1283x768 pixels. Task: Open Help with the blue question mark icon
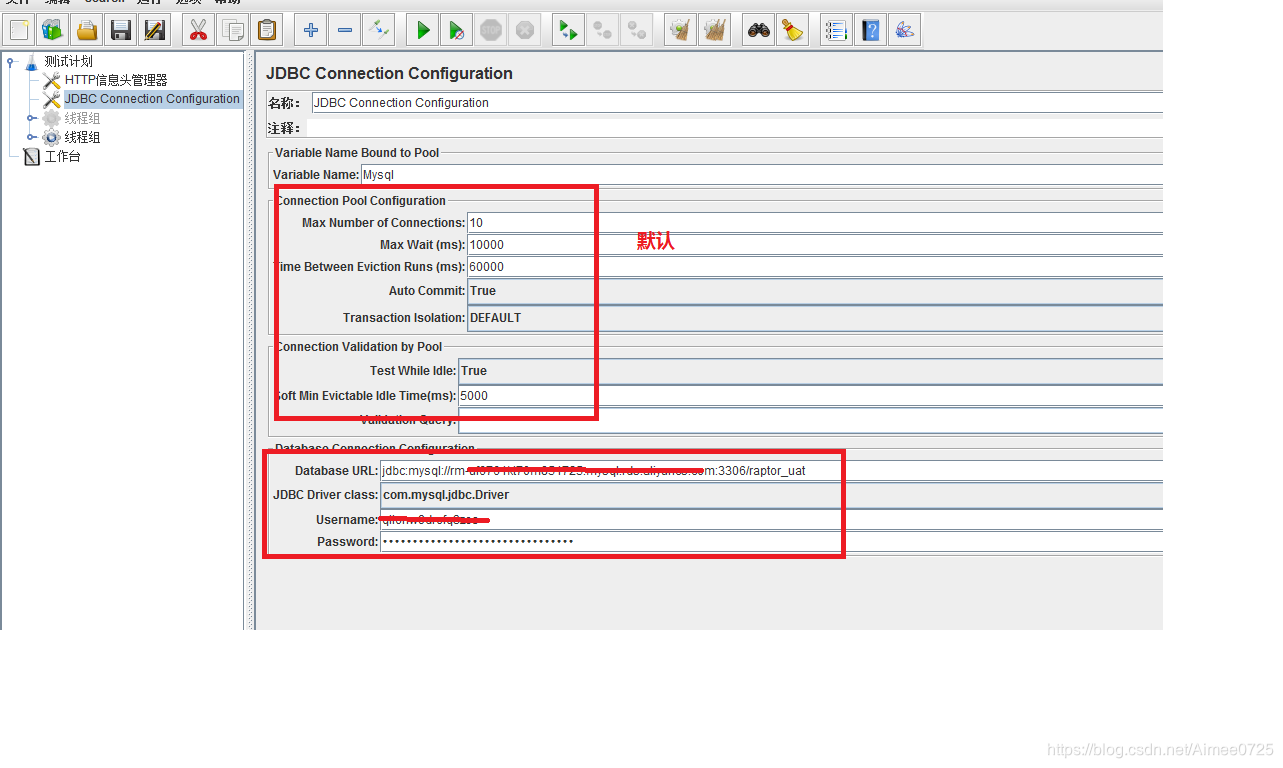tap(871, 30)
